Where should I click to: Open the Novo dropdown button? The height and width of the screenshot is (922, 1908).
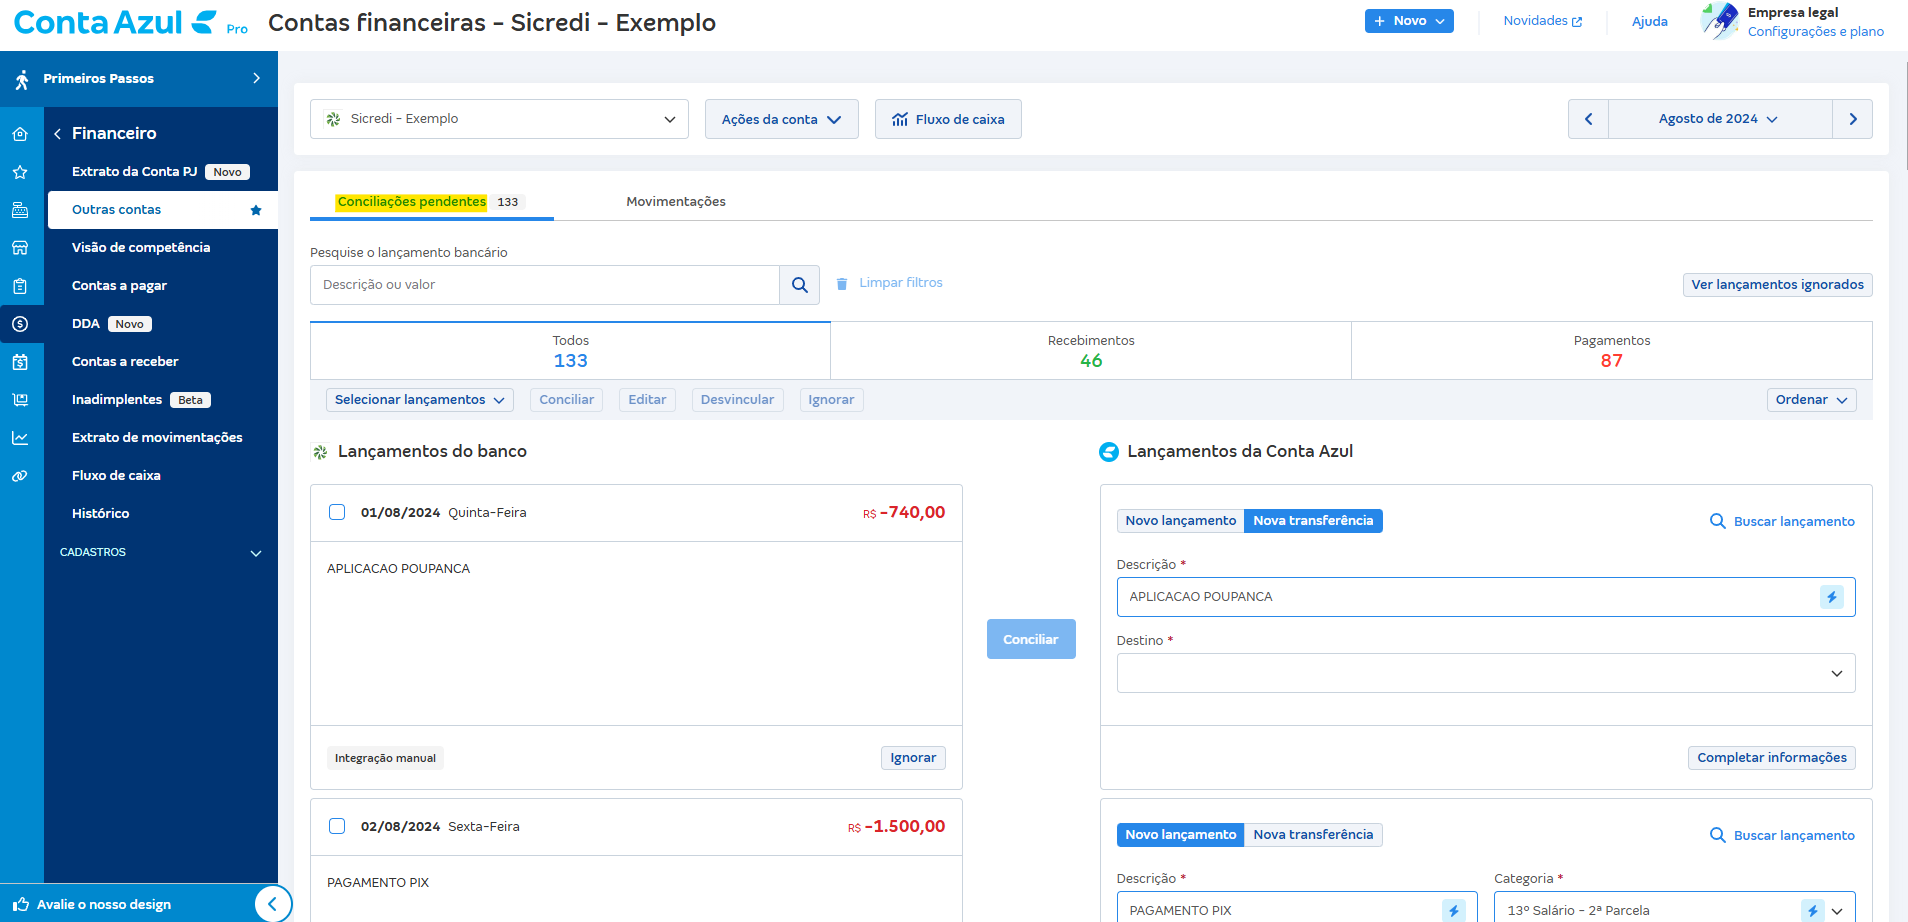1409,21
